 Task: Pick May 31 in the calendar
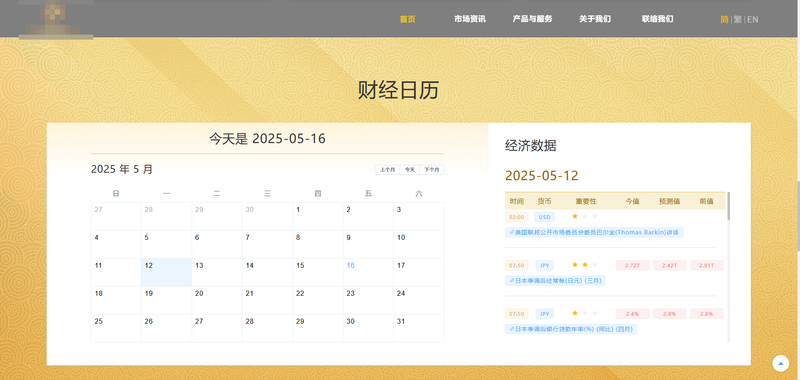[x=419, y=328]
